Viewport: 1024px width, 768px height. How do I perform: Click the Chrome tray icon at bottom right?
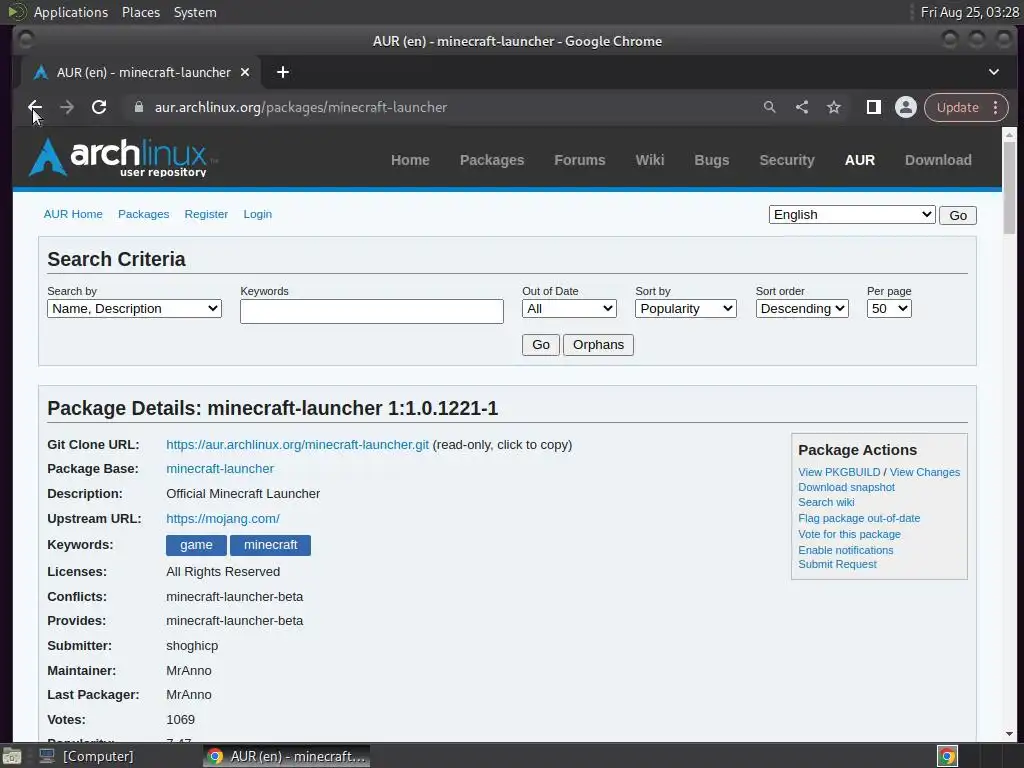(947, 756)
